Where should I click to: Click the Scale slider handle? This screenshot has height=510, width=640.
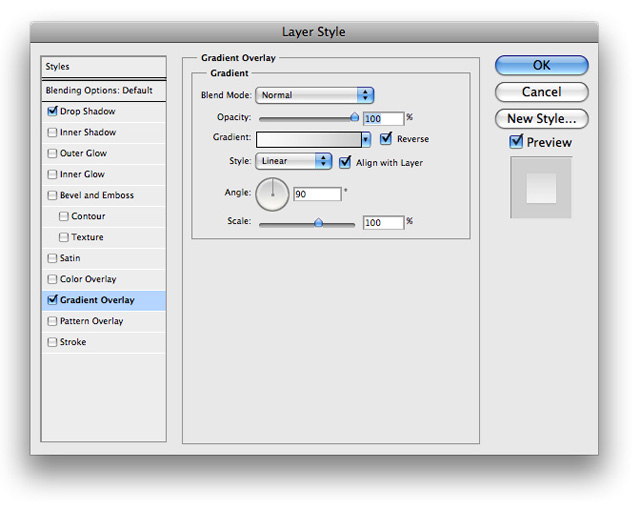pyautogui.click(x=318, y=222)
